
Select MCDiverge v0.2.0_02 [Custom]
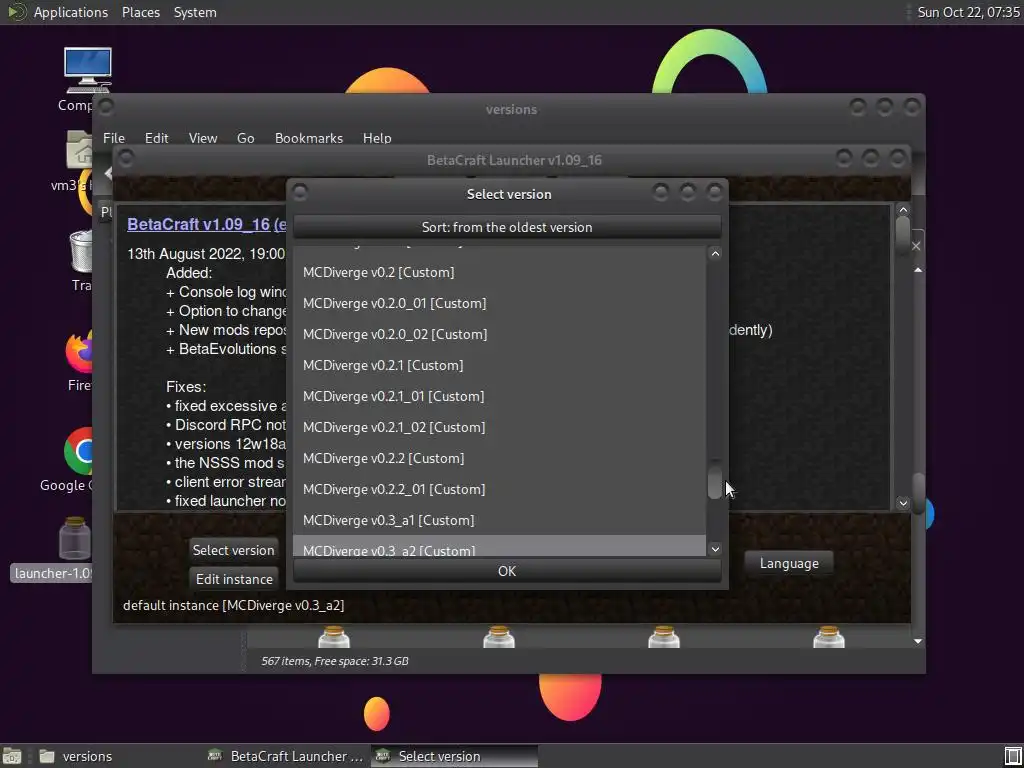point(499,334)
